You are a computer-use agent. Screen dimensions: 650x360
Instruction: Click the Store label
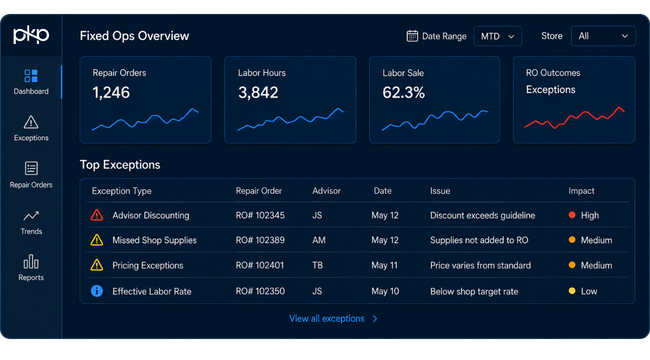coord(552,36)
